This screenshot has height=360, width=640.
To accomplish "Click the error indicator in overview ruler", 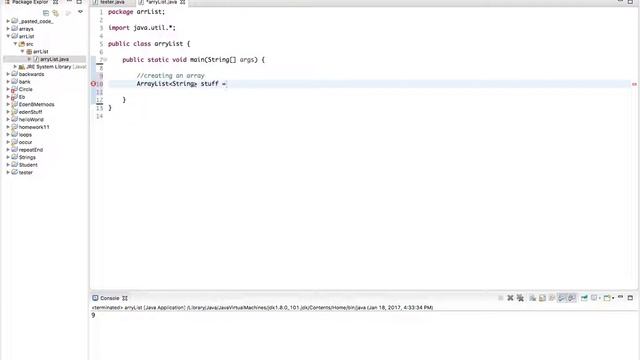I will point(634,84).
